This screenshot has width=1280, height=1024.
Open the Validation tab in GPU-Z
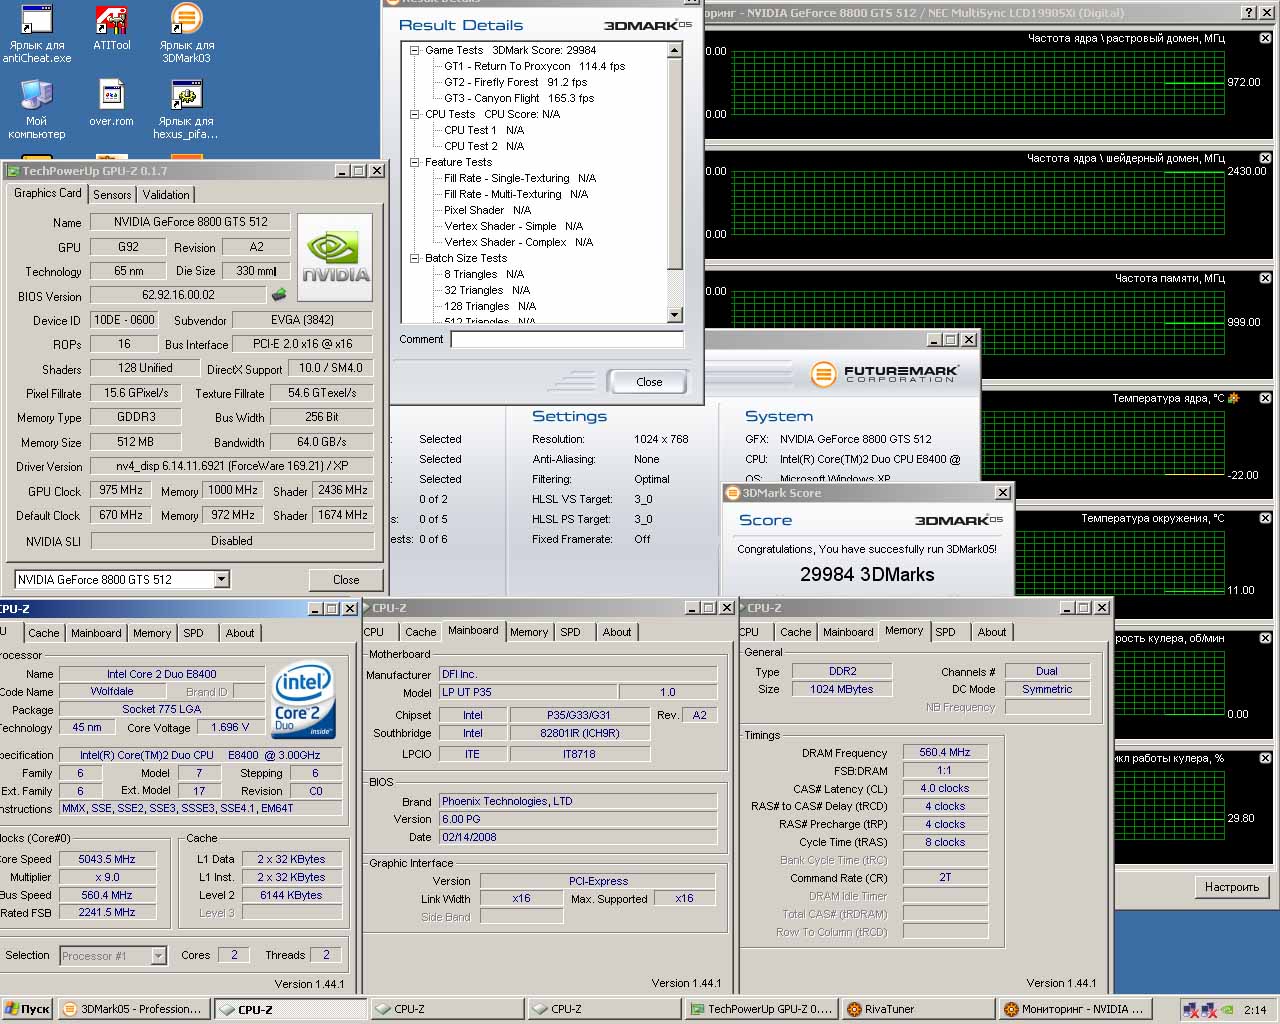(166, 195)
